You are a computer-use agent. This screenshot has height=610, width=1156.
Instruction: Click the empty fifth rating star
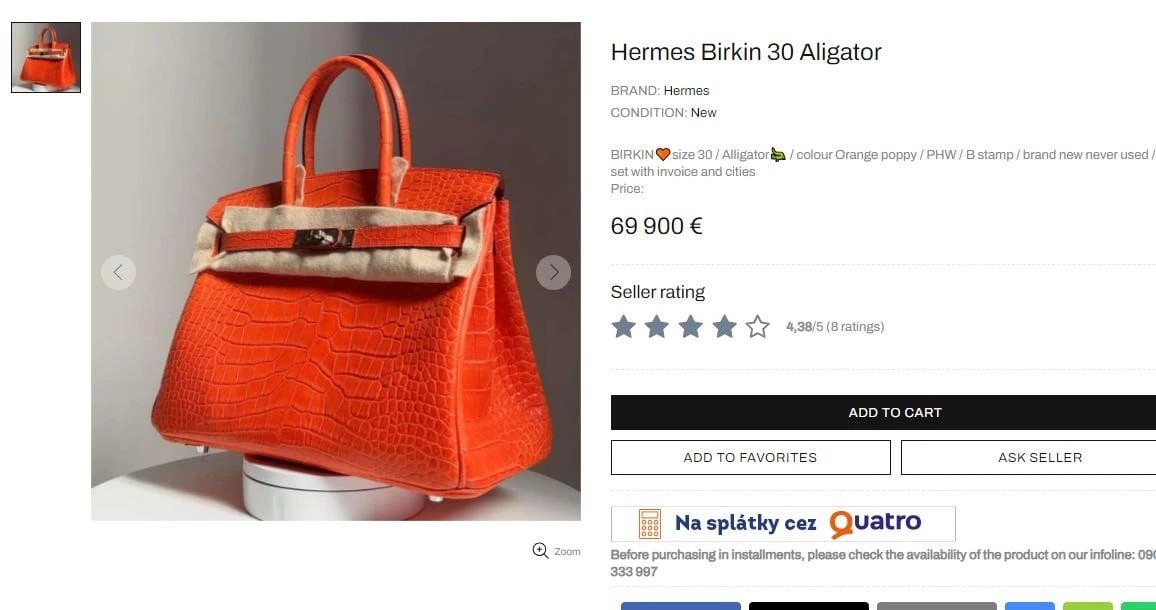[x=758, y=326]
